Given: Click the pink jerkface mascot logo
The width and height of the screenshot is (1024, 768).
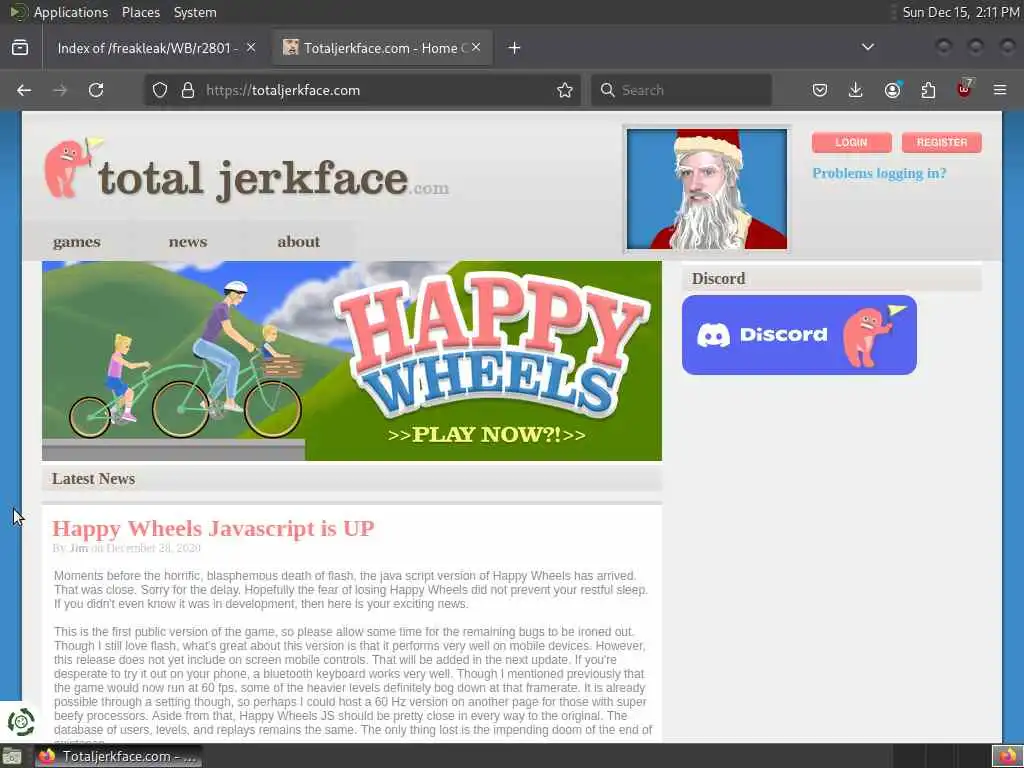Looking at the screenshot, I should pos(72,167).
